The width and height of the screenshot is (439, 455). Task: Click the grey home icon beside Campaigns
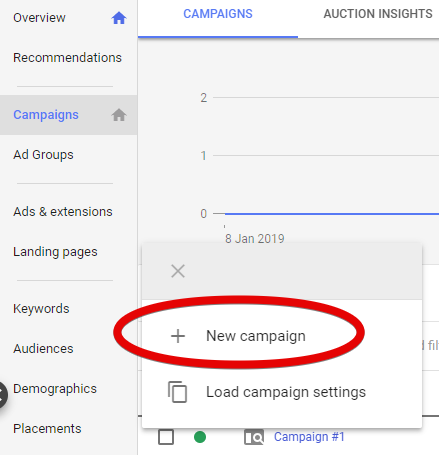119,115
